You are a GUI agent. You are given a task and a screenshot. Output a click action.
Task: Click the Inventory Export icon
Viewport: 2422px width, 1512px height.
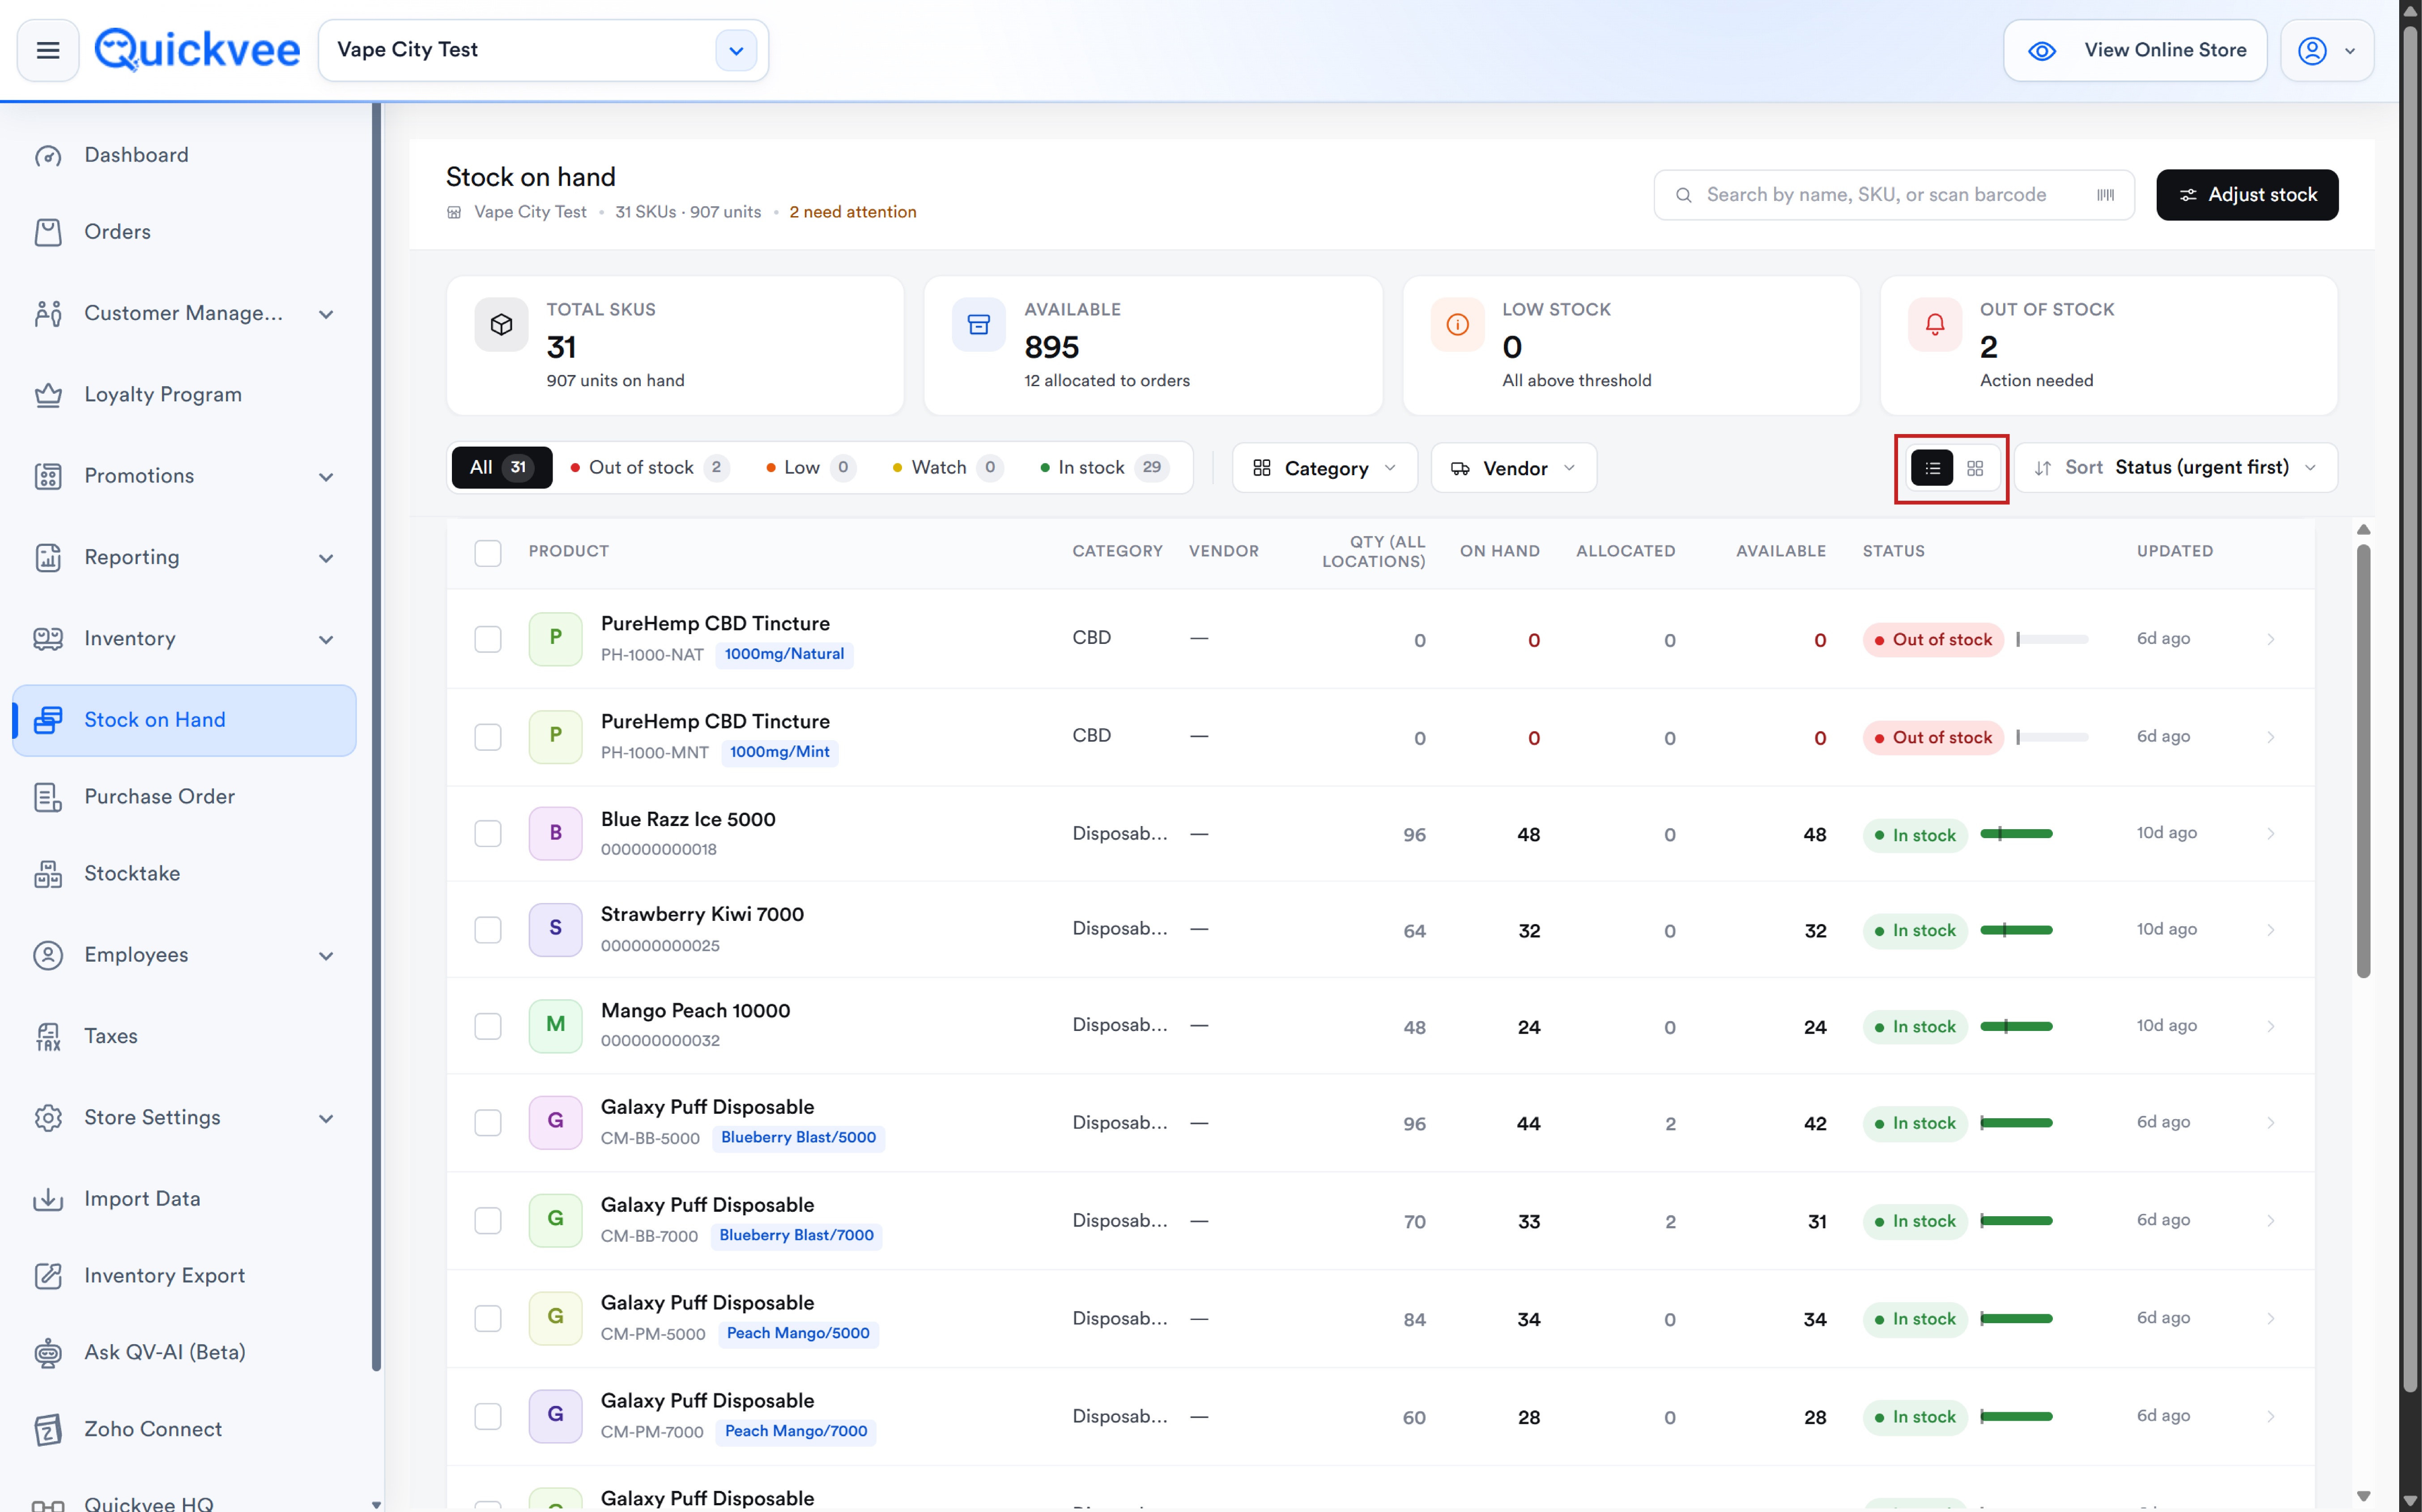coord(48,1276)
